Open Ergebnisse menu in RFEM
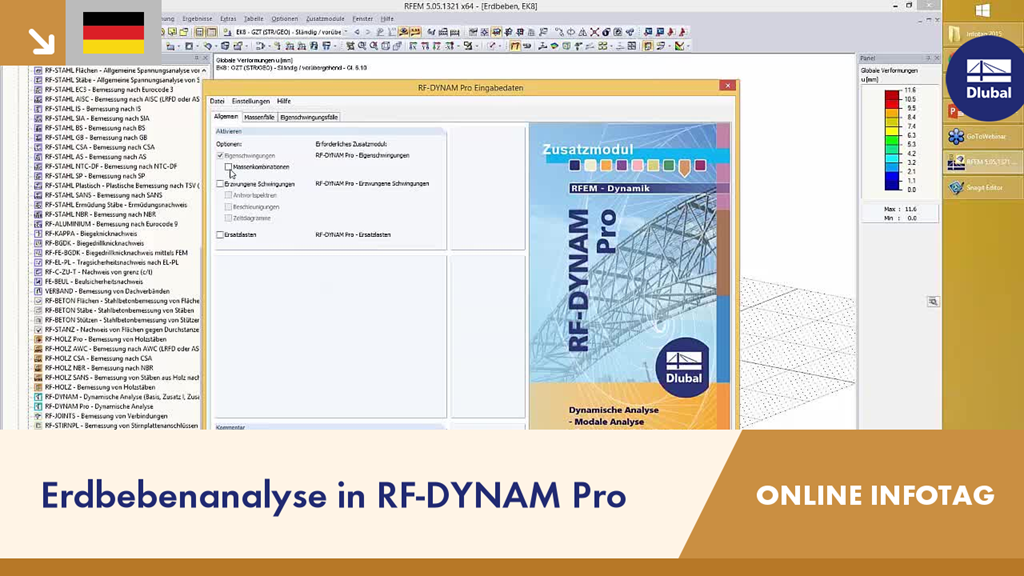The width and height of the screenshot is (1024, 576). [197, 19]
